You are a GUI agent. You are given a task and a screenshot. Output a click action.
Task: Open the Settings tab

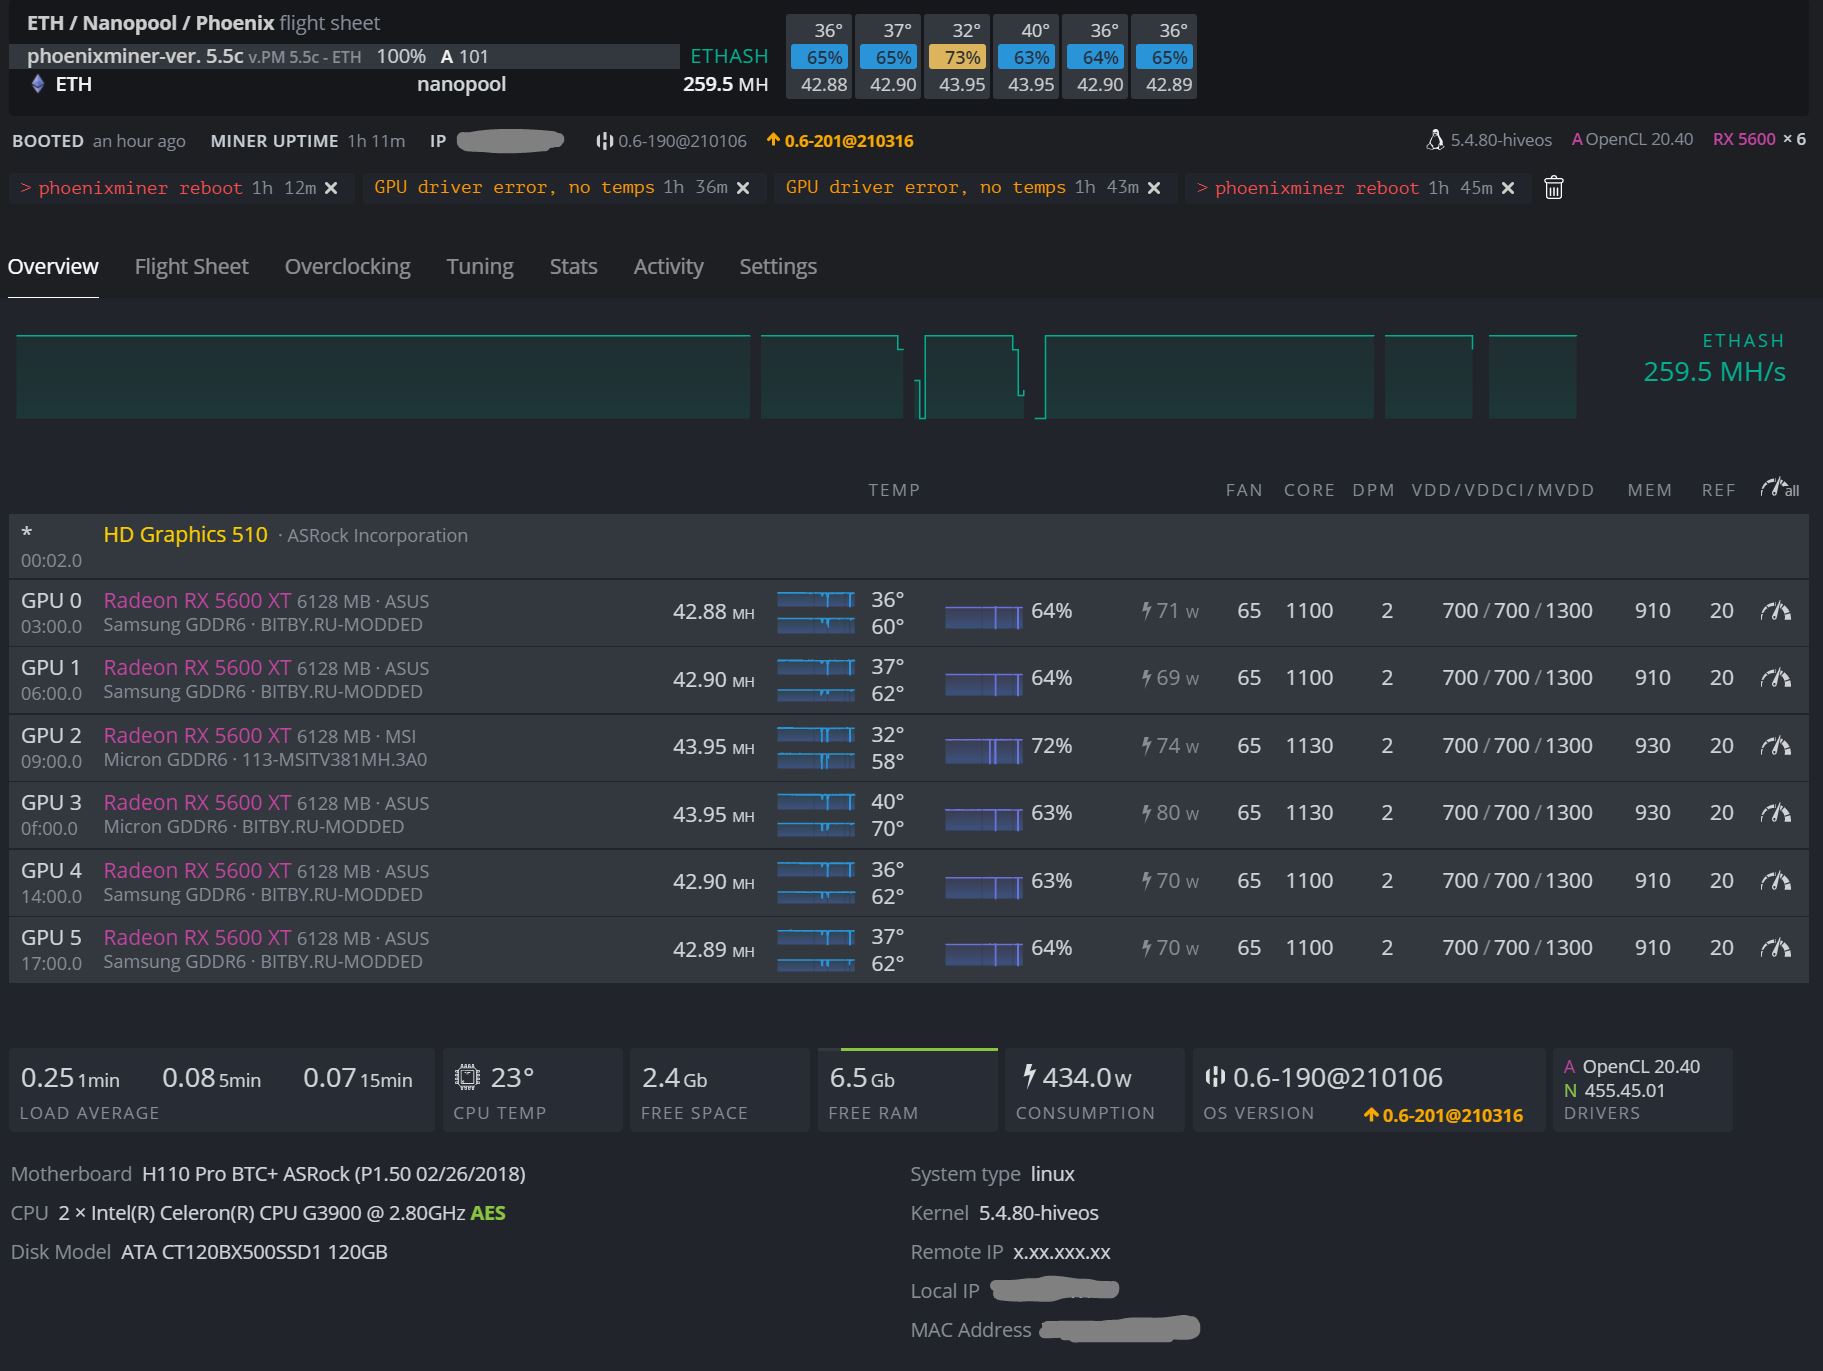pos(777,267)
